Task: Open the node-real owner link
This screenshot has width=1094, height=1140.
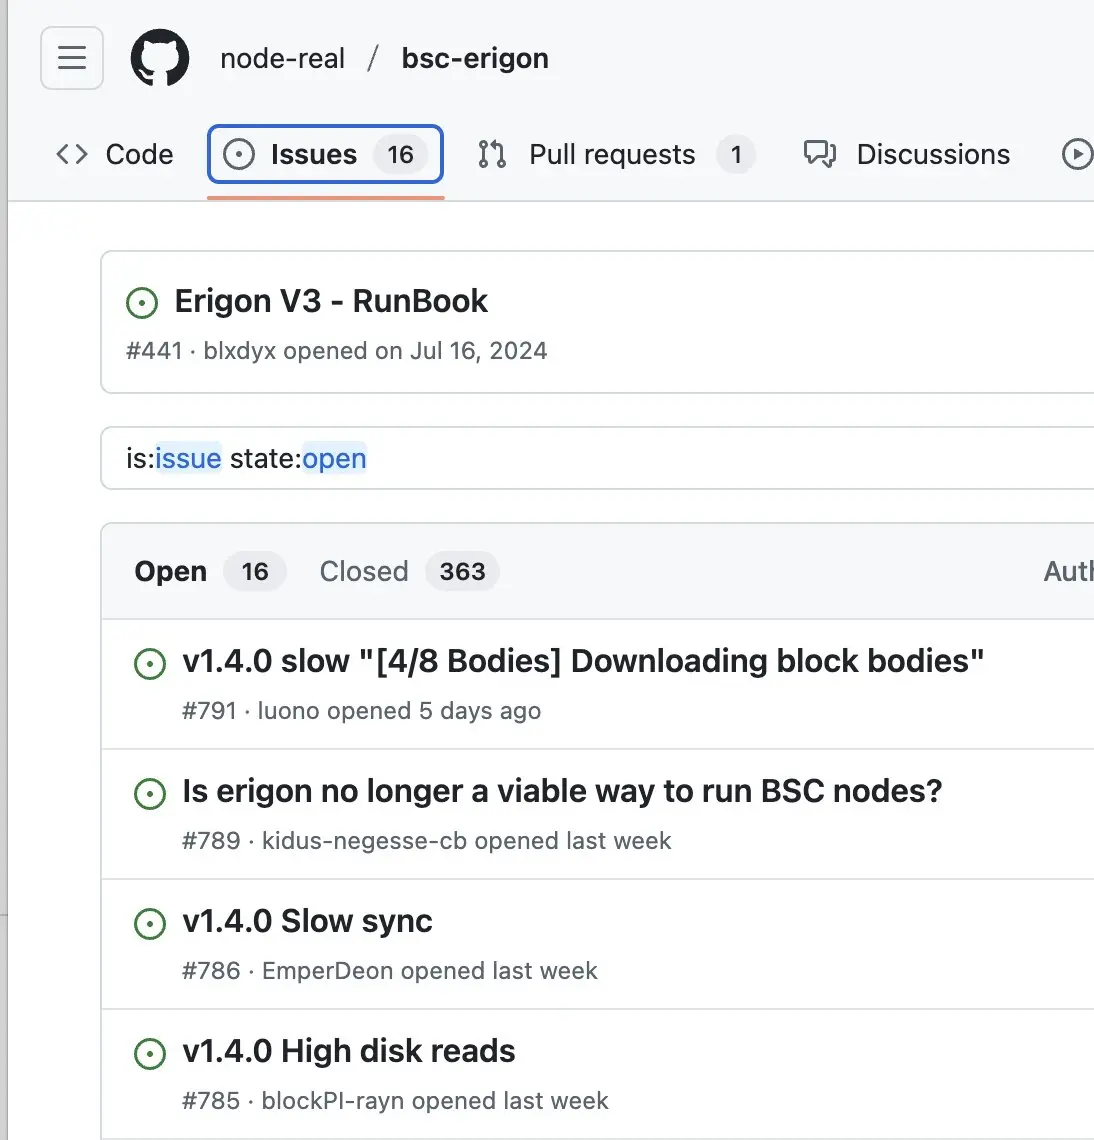Action: point(282,58)
